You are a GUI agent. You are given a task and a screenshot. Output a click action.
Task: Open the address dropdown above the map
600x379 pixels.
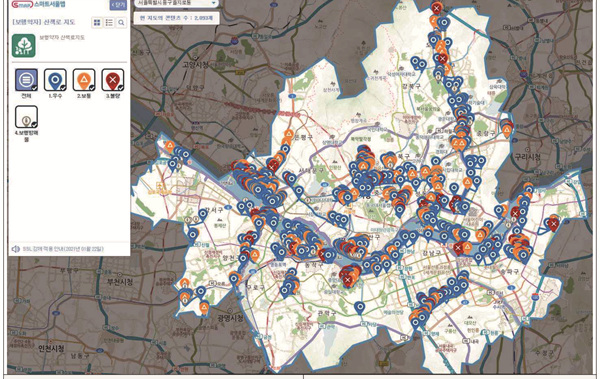[x=176, y=3]
